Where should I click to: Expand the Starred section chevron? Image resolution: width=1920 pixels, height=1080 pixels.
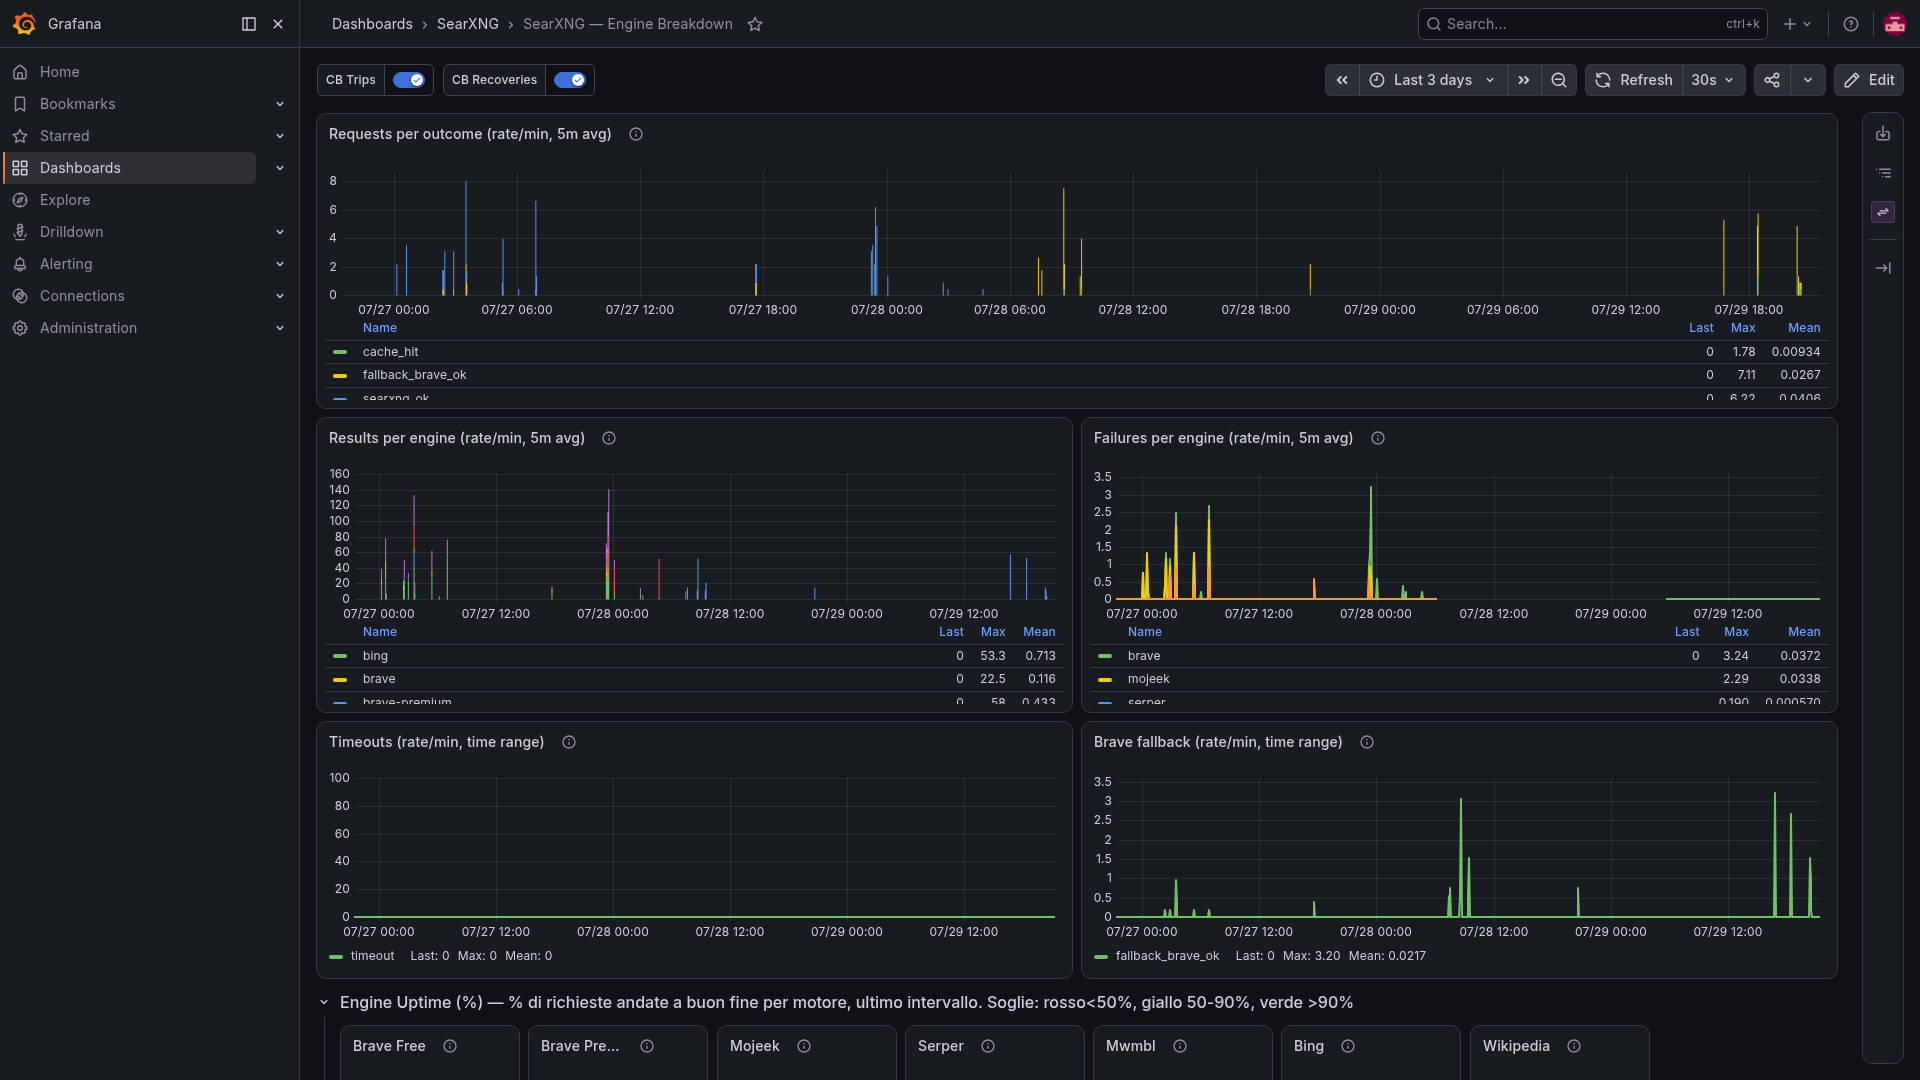coord(280,136)
